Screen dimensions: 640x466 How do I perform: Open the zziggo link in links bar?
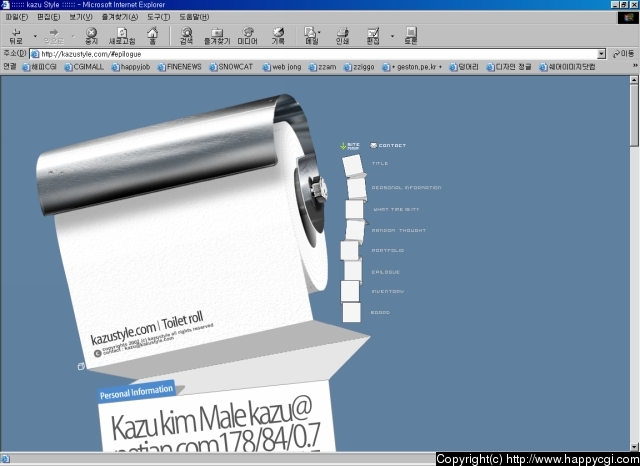(359, 67)
